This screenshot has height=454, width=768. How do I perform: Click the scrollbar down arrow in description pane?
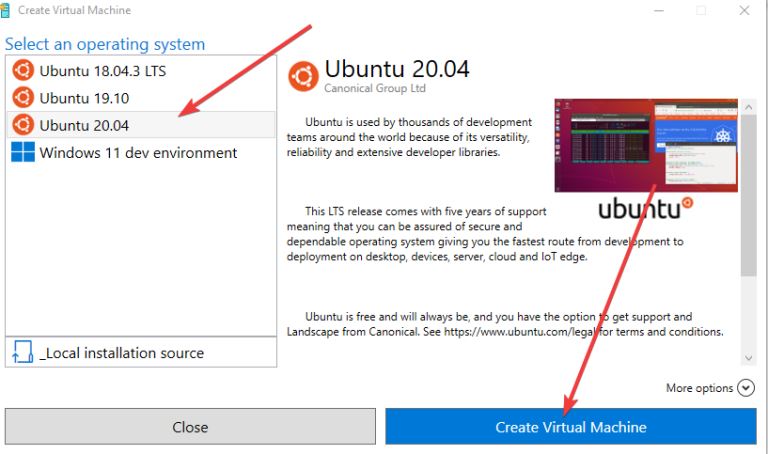748,358
